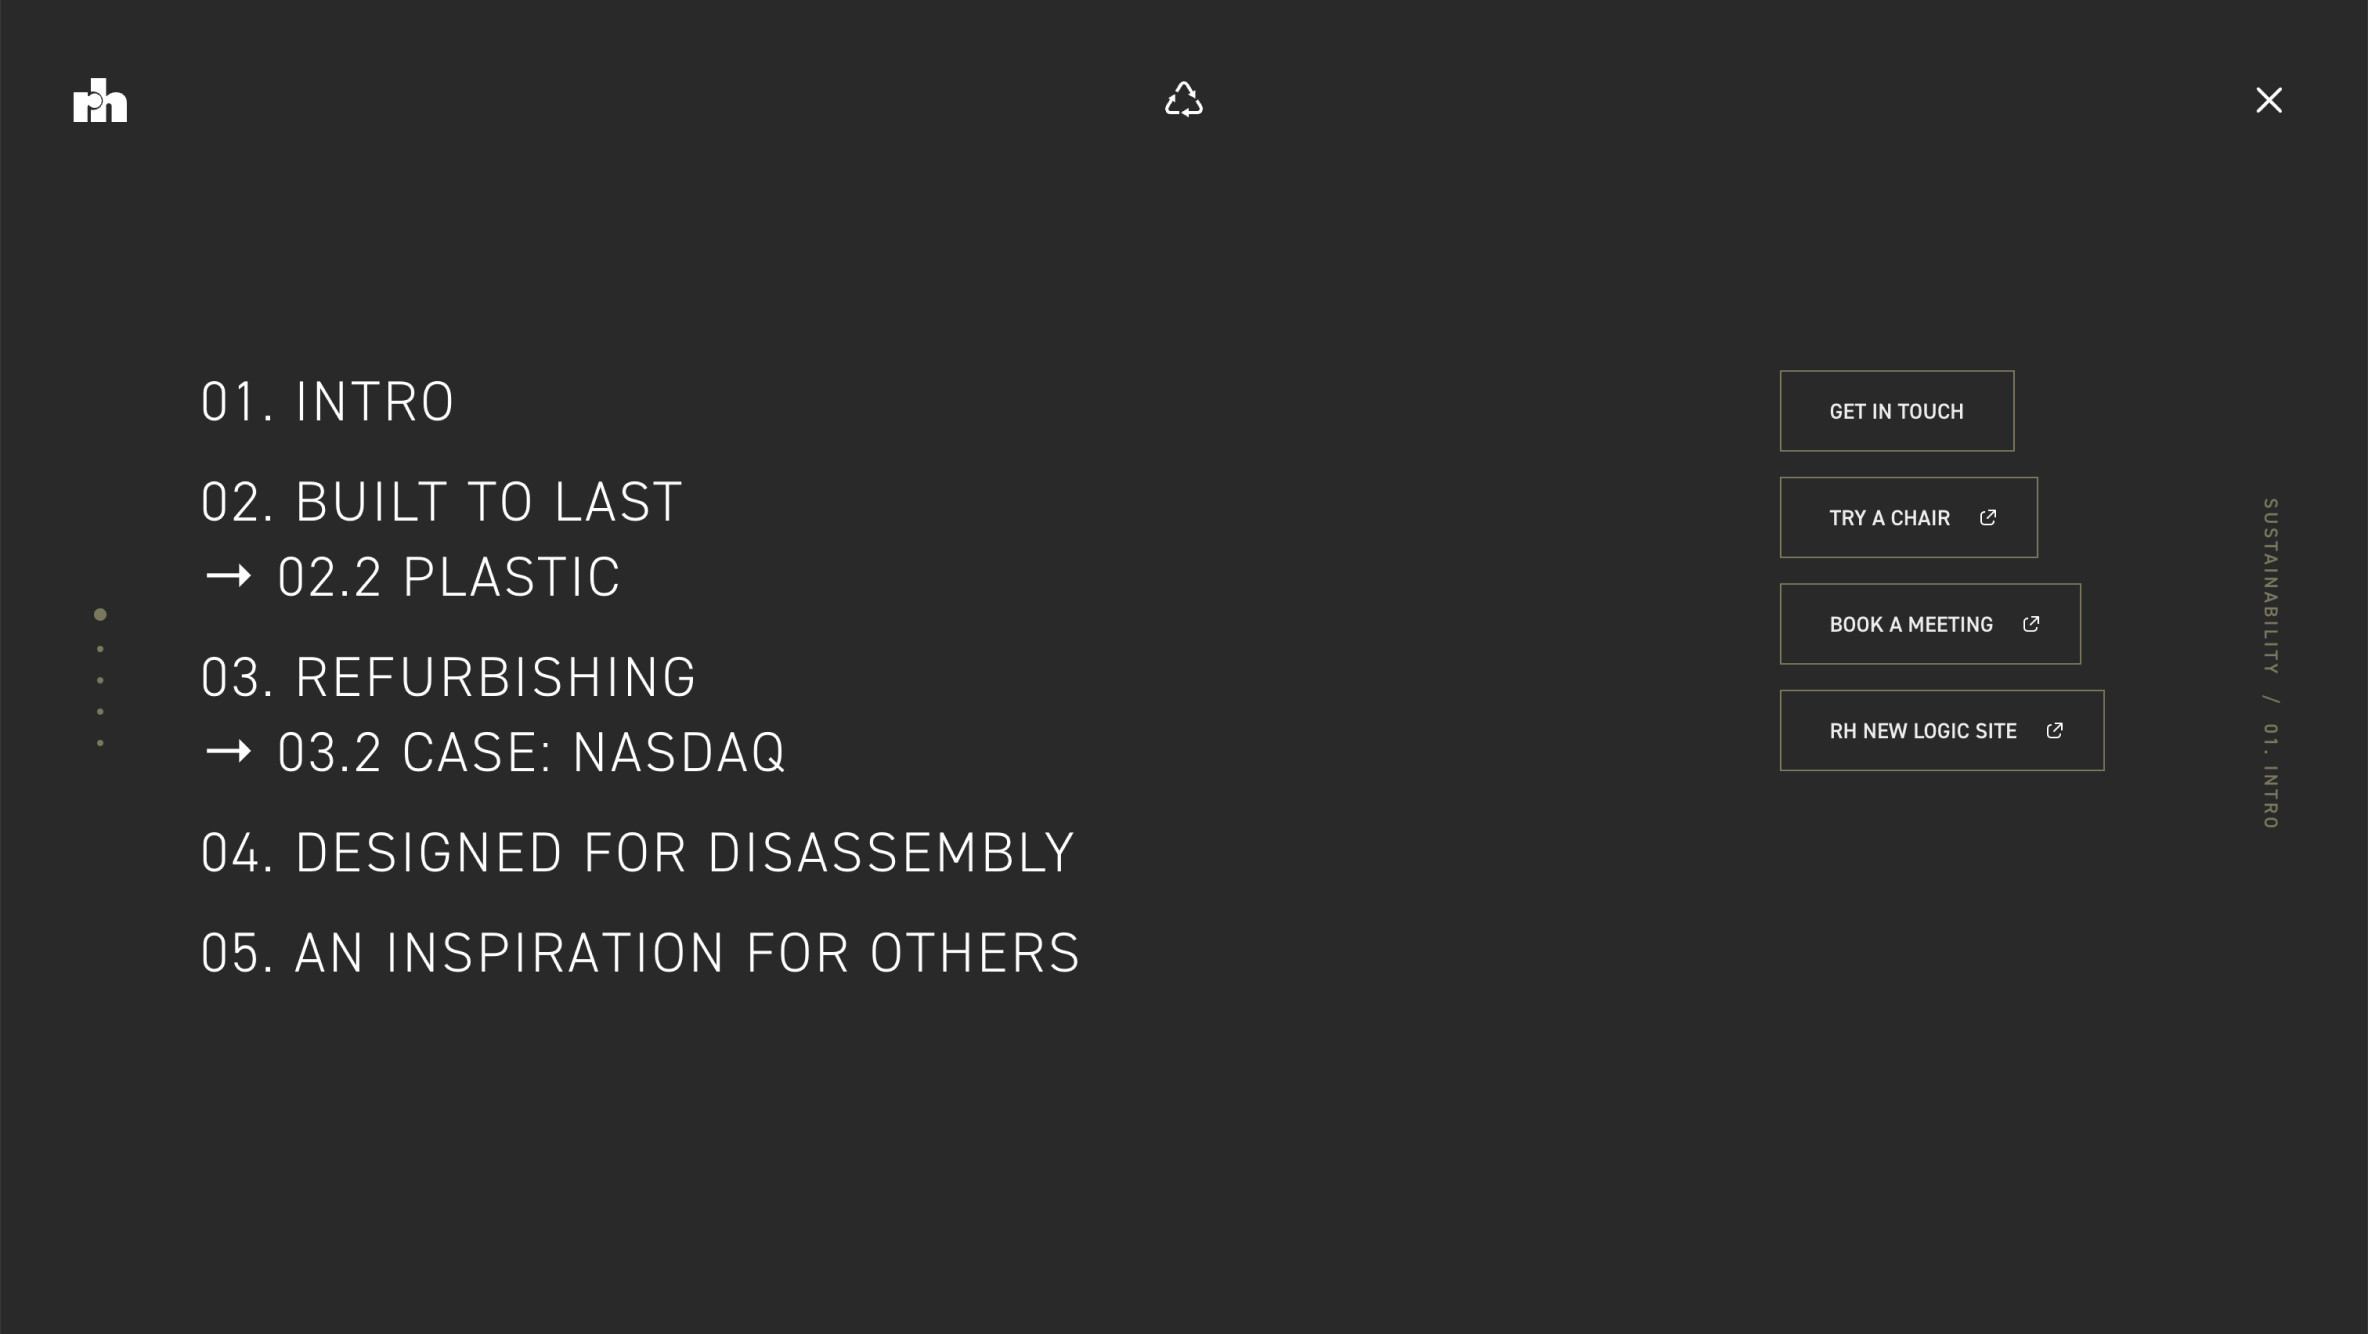Select the last progress dot on the left edge
Image resolution: width=2368 pixels, height=1334 pixels.
click(x=99, y=743)
